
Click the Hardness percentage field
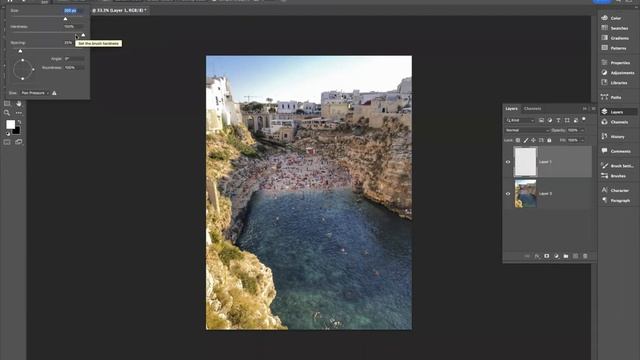coord(73,27)
